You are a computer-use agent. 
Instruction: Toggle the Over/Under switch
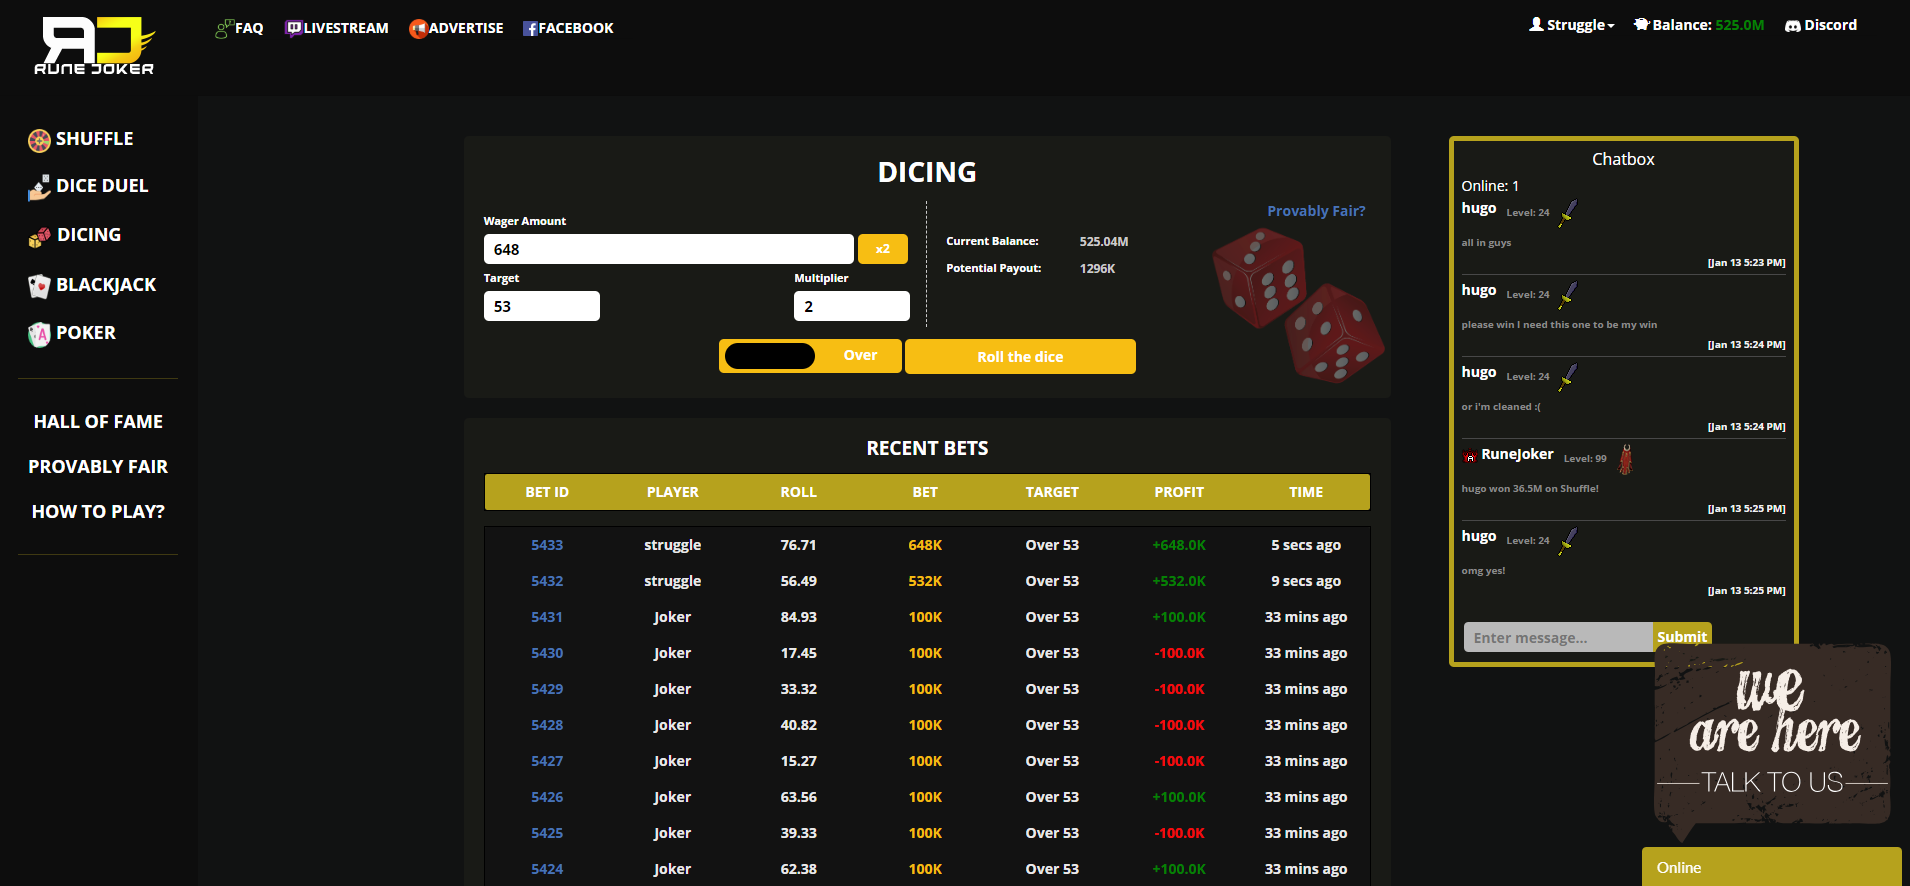(x=810, y=356)
